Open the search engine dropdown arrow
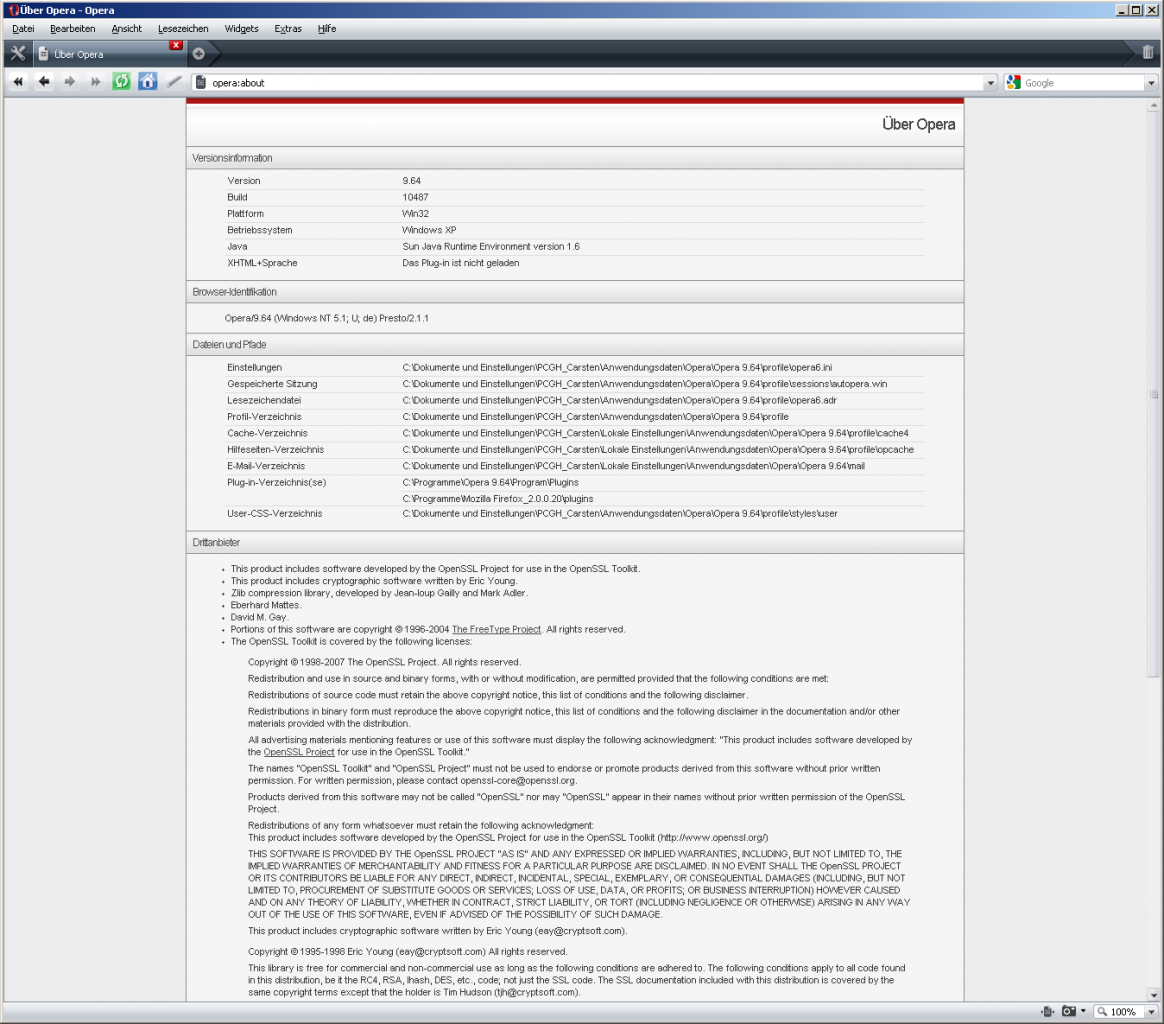This screenshot has width=1164, height=1024. pyautogui.click(x=1151, y=83)
